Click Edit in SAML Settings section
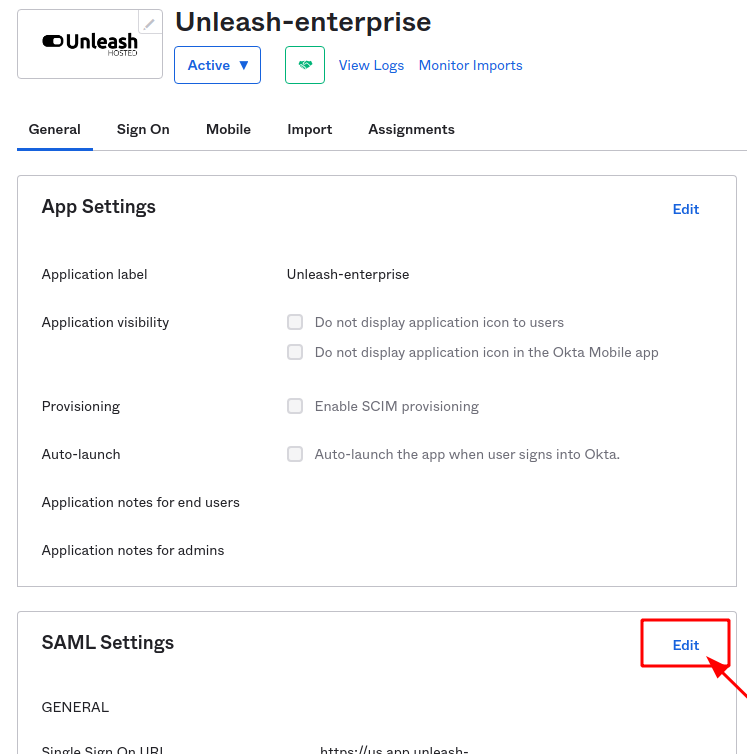This screenshot has height=754, width=747. [x=686, y=645]
